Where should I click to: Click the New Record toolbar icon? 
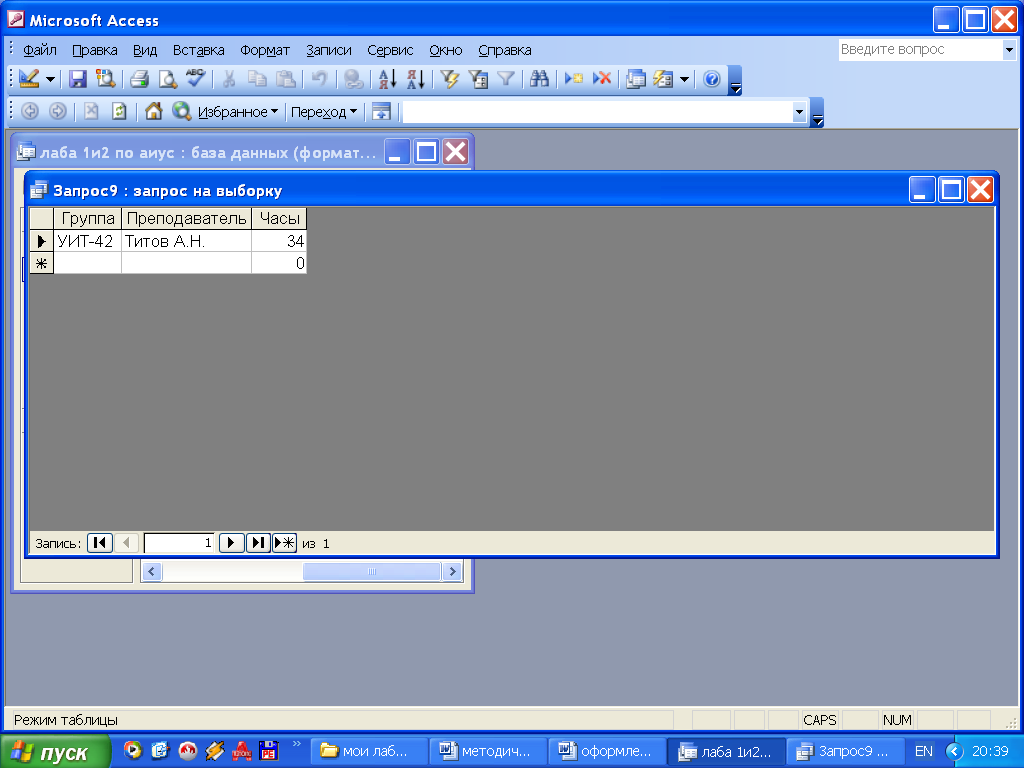click(573, 79)
